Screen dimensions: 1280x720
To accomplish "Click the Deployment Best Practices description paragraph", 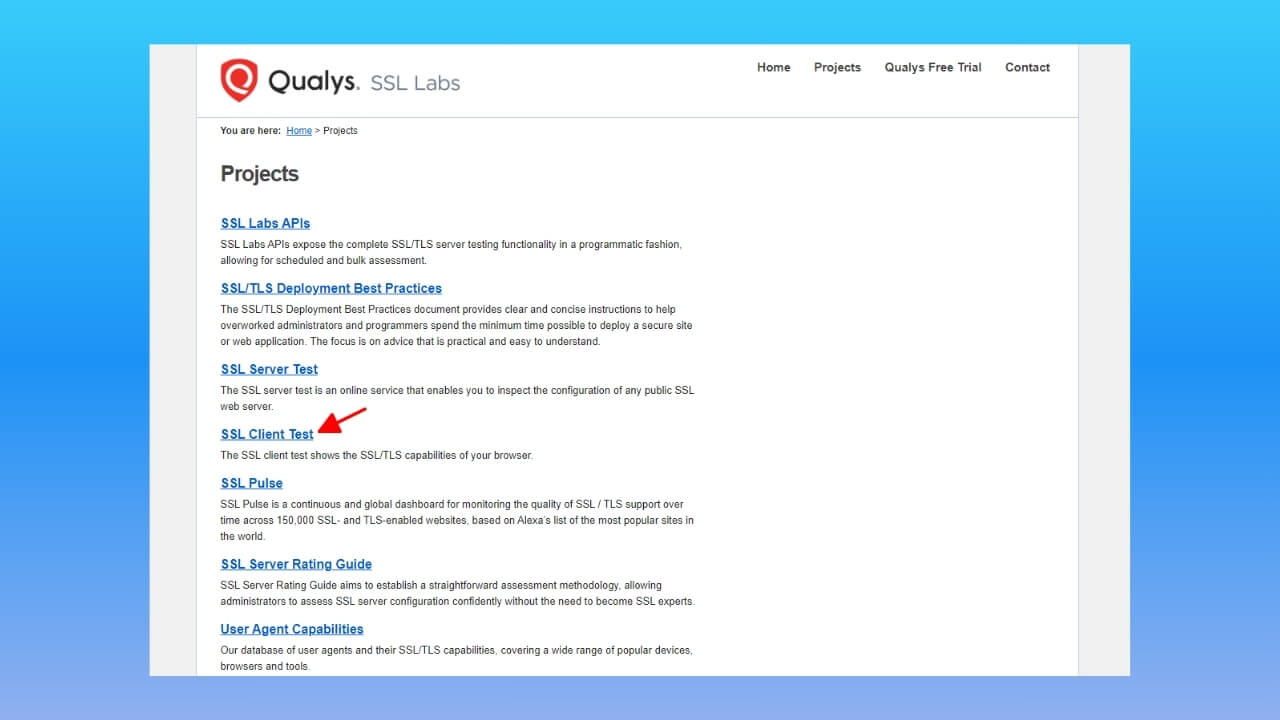I will pyautogui.click(x=456, y=325).
